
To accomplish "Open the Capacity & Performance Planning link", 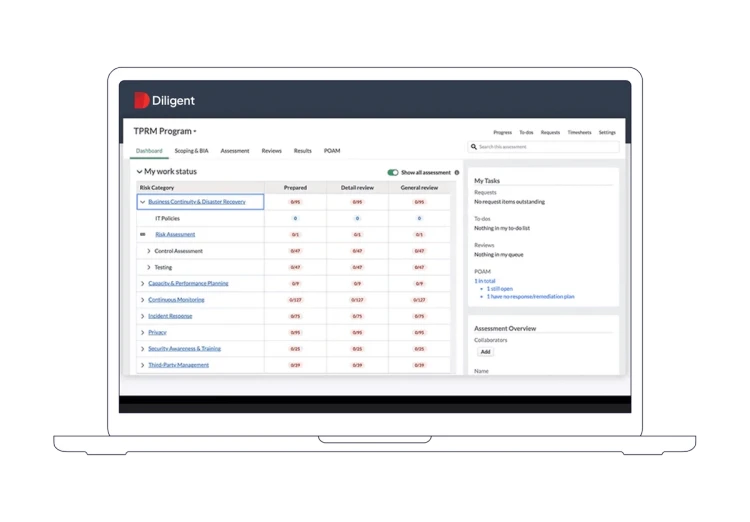I will pyautogui.click(x=188, y=284).
